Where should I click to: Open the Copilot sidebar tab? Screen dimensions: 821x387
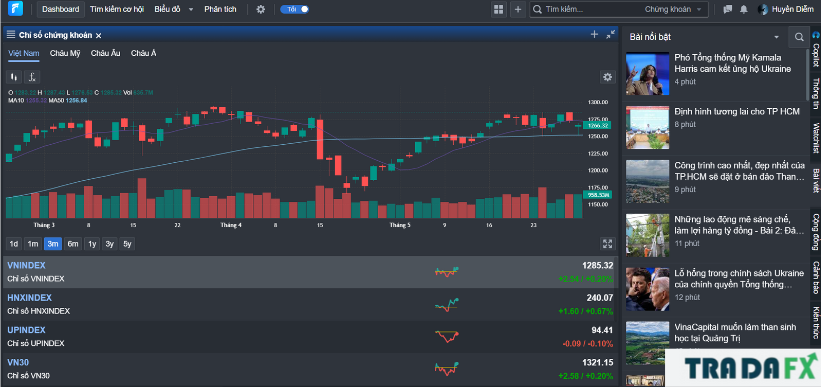[x=815, y=50]
